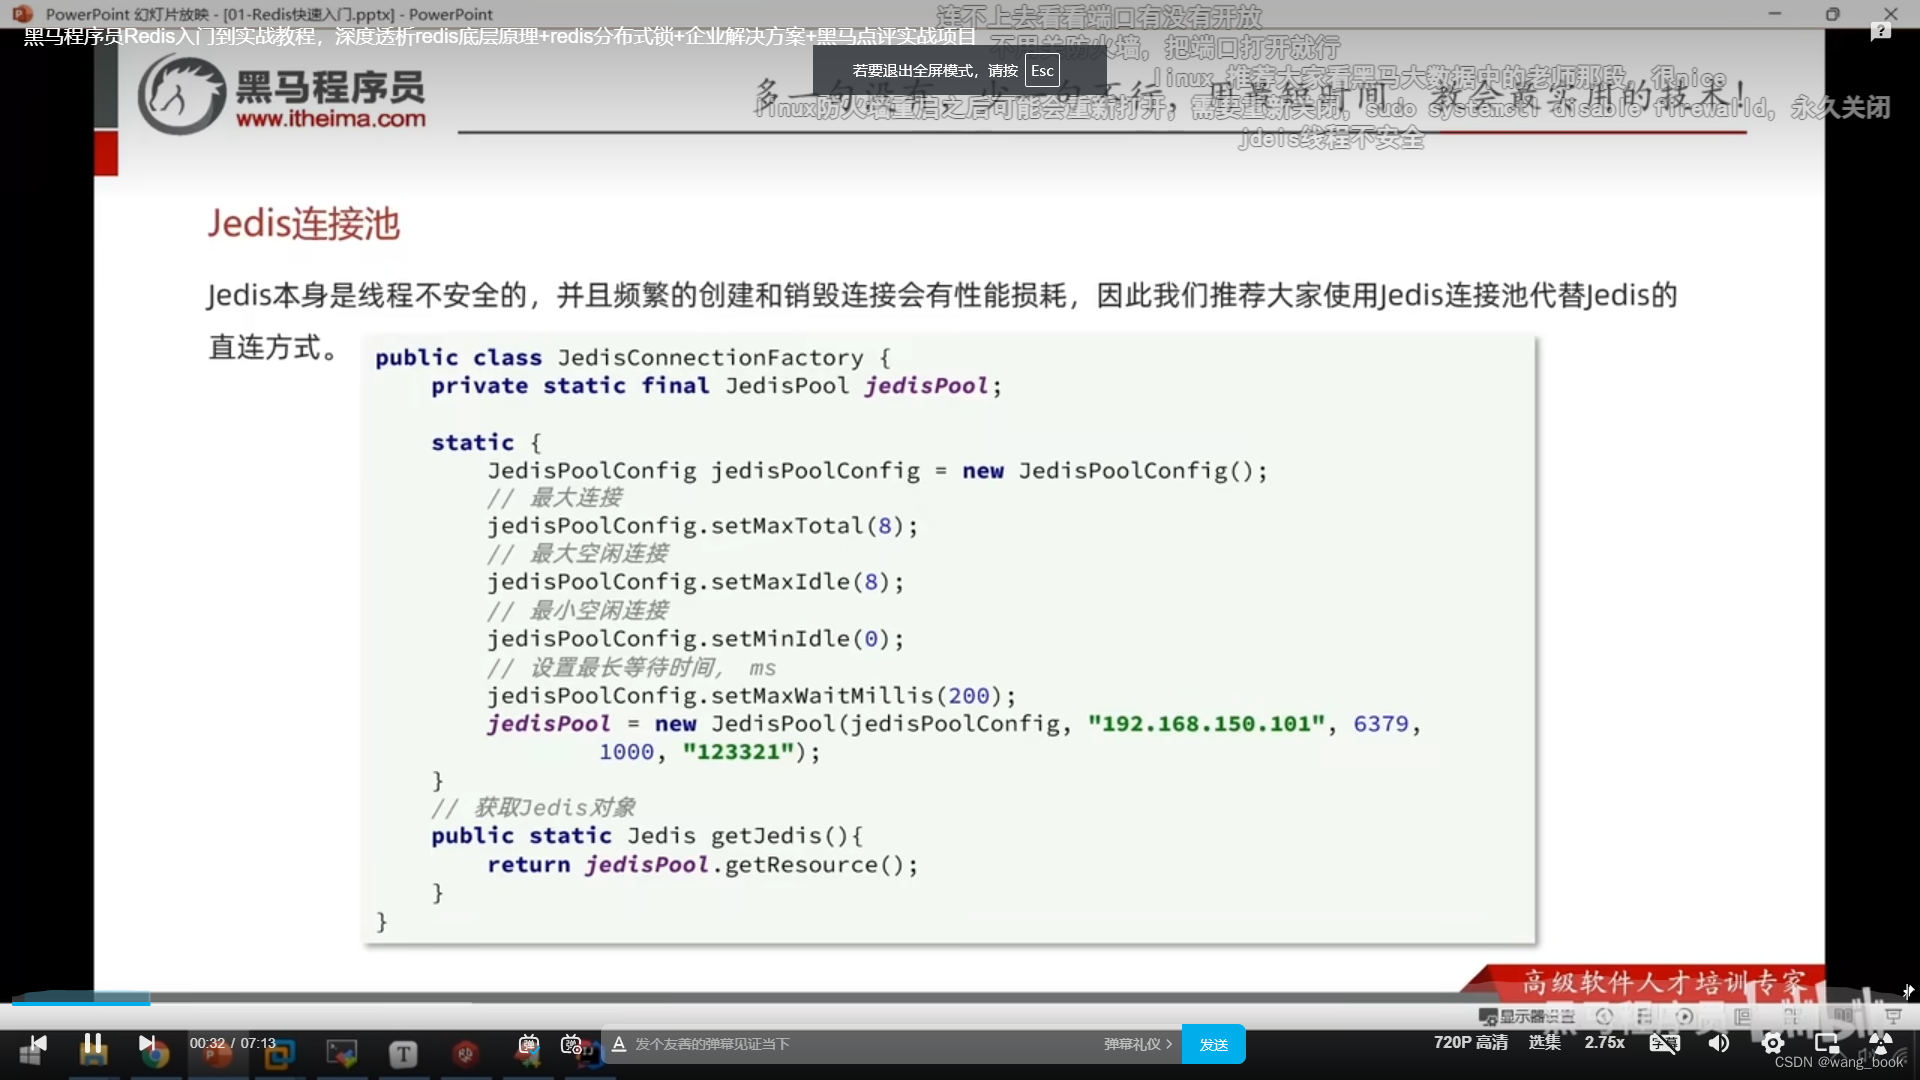Open danmaku font style options
This screenshot has width=1920, height=1080.
click(619, 1044)
